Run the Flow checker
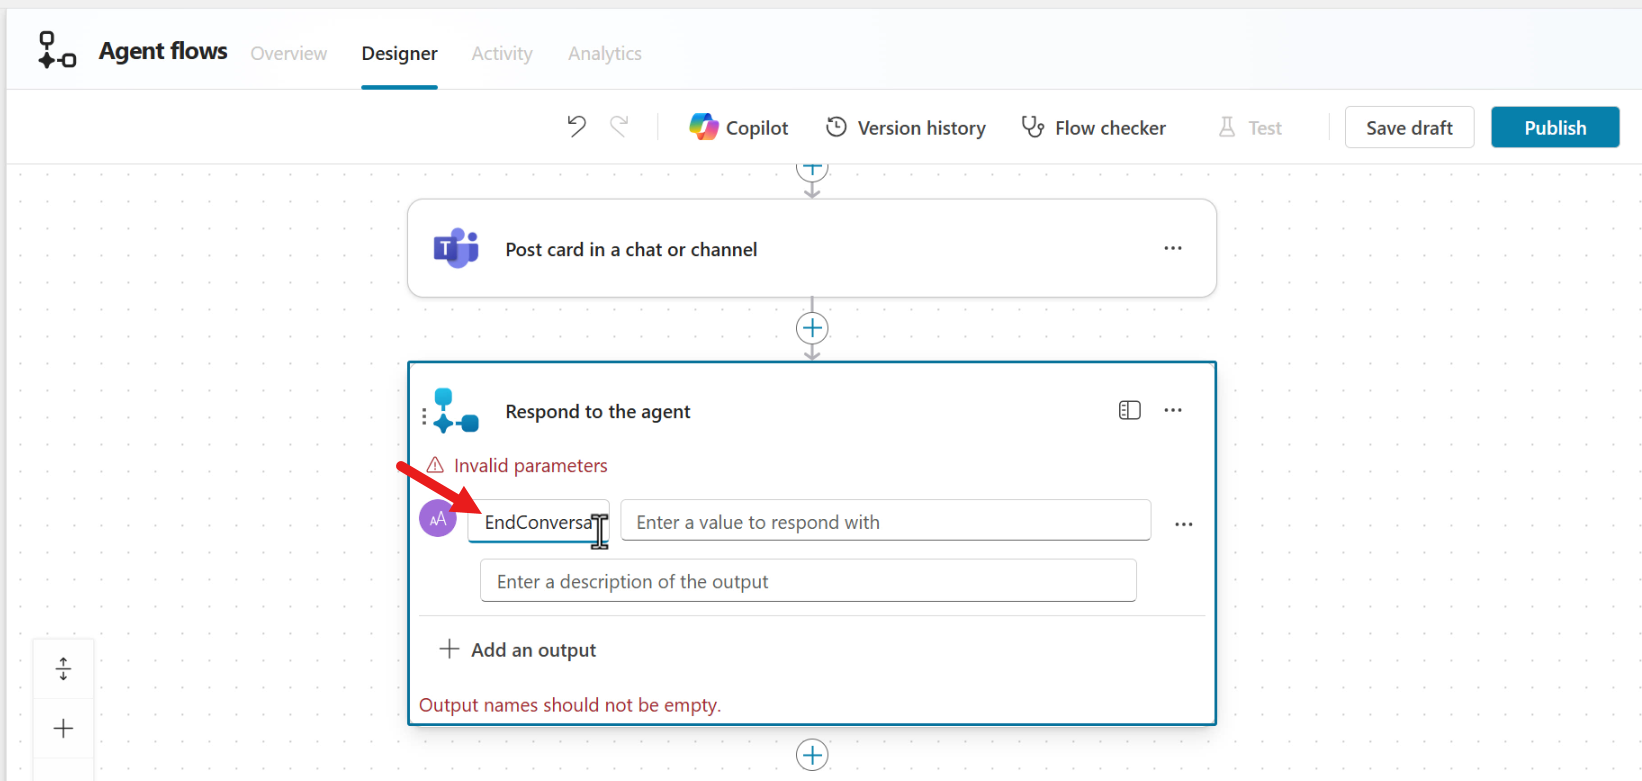 (1093, 128)
